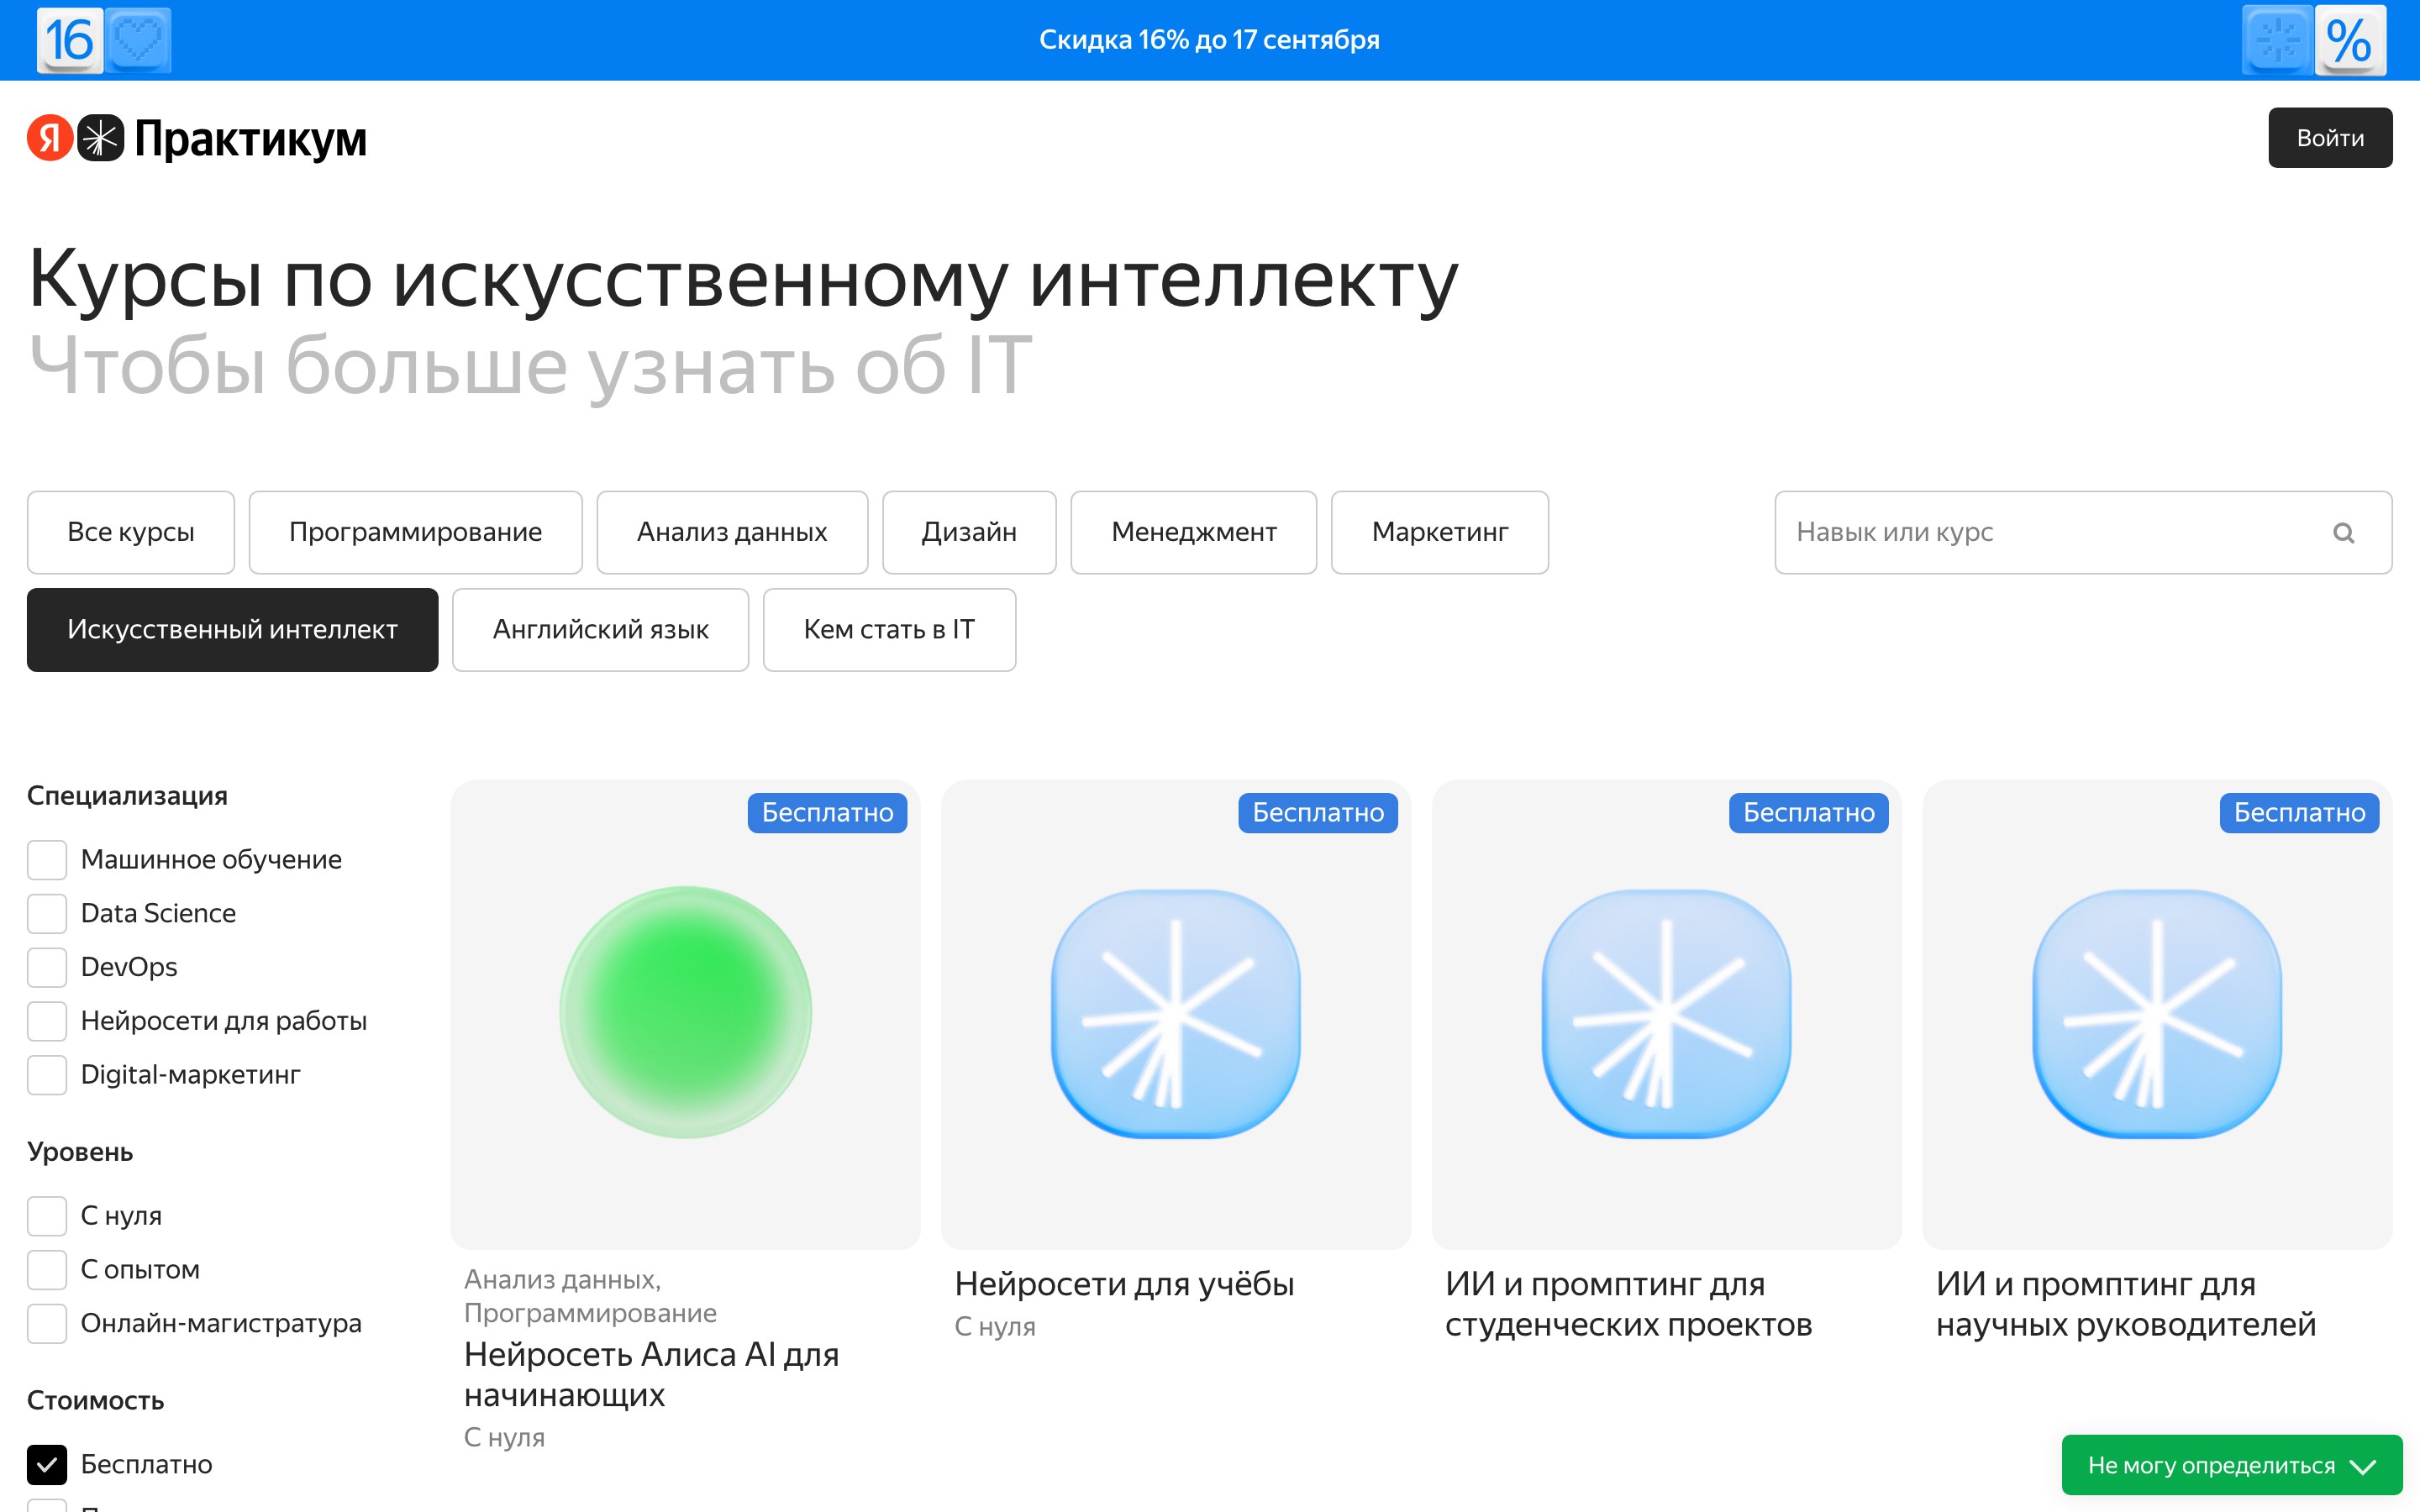The image size is (2420, 1512).
Task: Check 'Онлайн-магистратура' checkbox
Action: (x=47, y=1324)
